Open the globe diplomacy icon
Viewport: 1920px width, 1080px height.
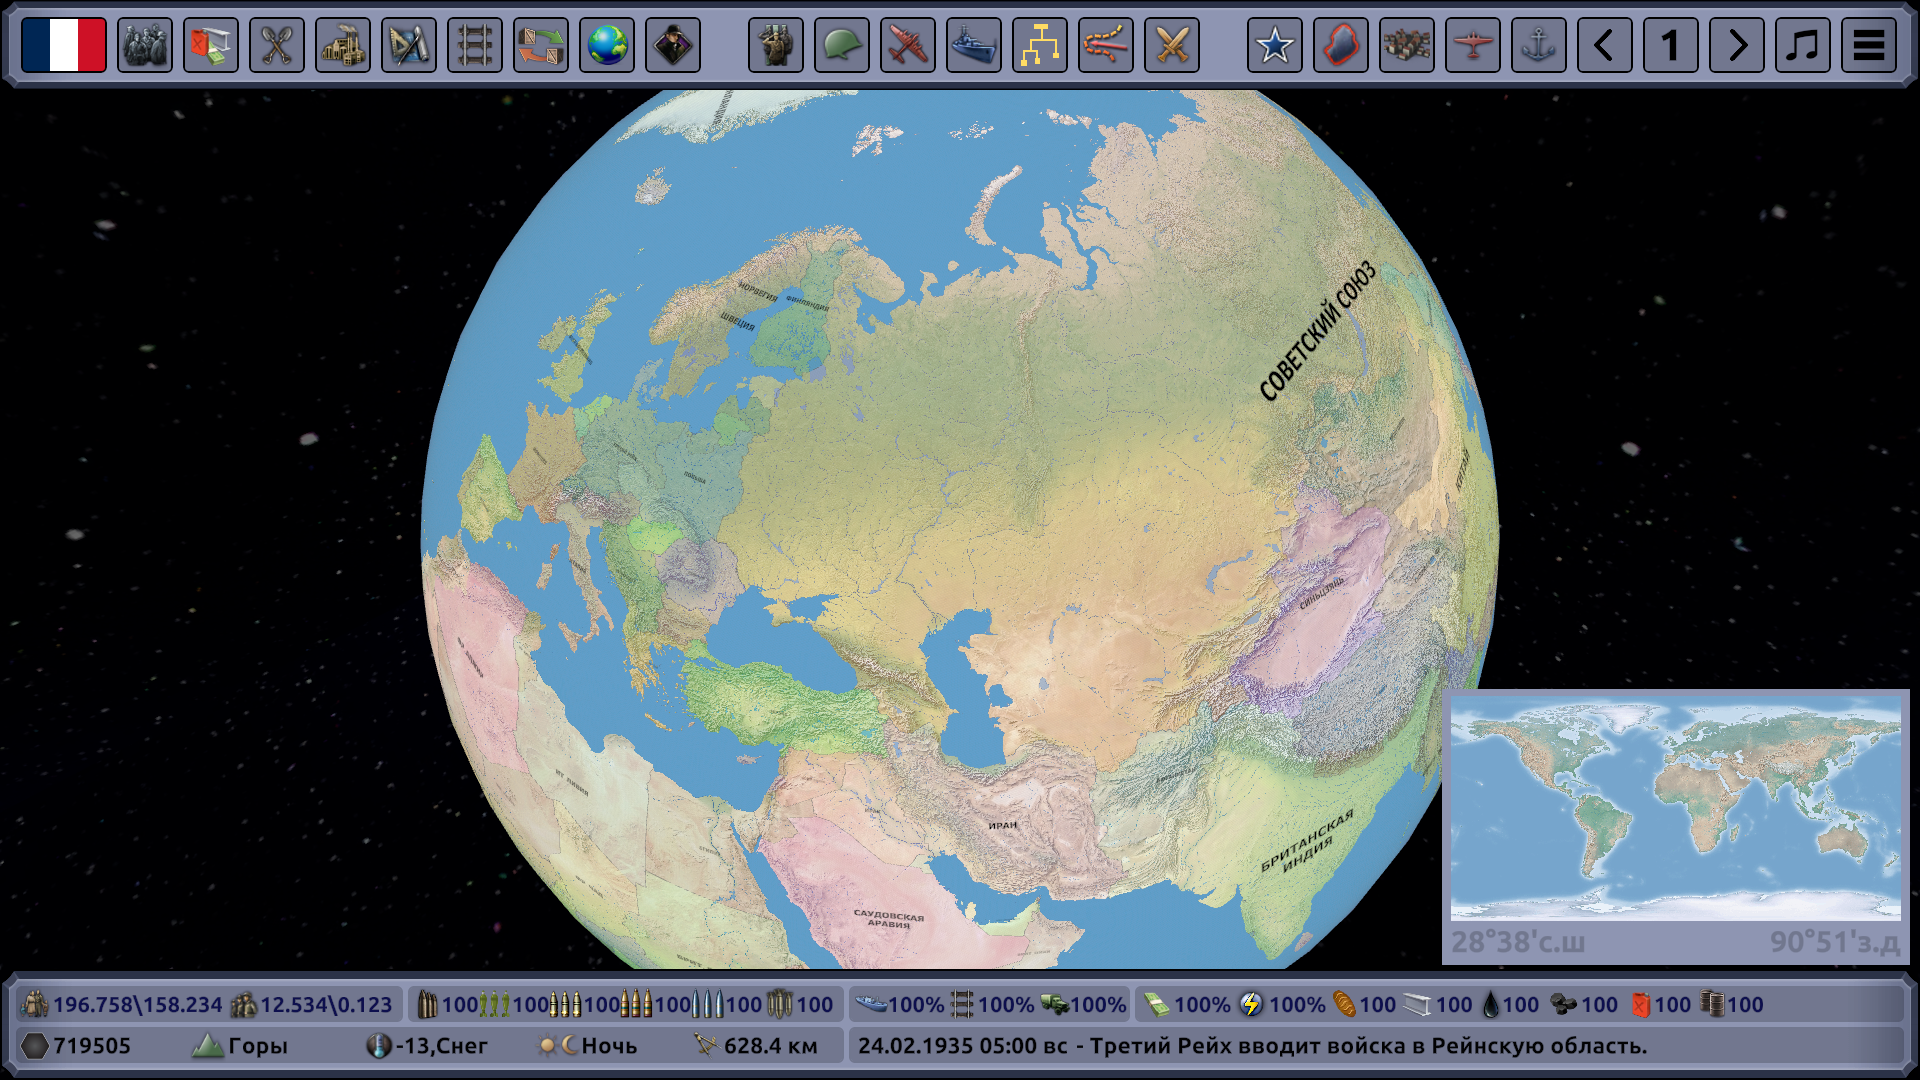coord(606,45)
